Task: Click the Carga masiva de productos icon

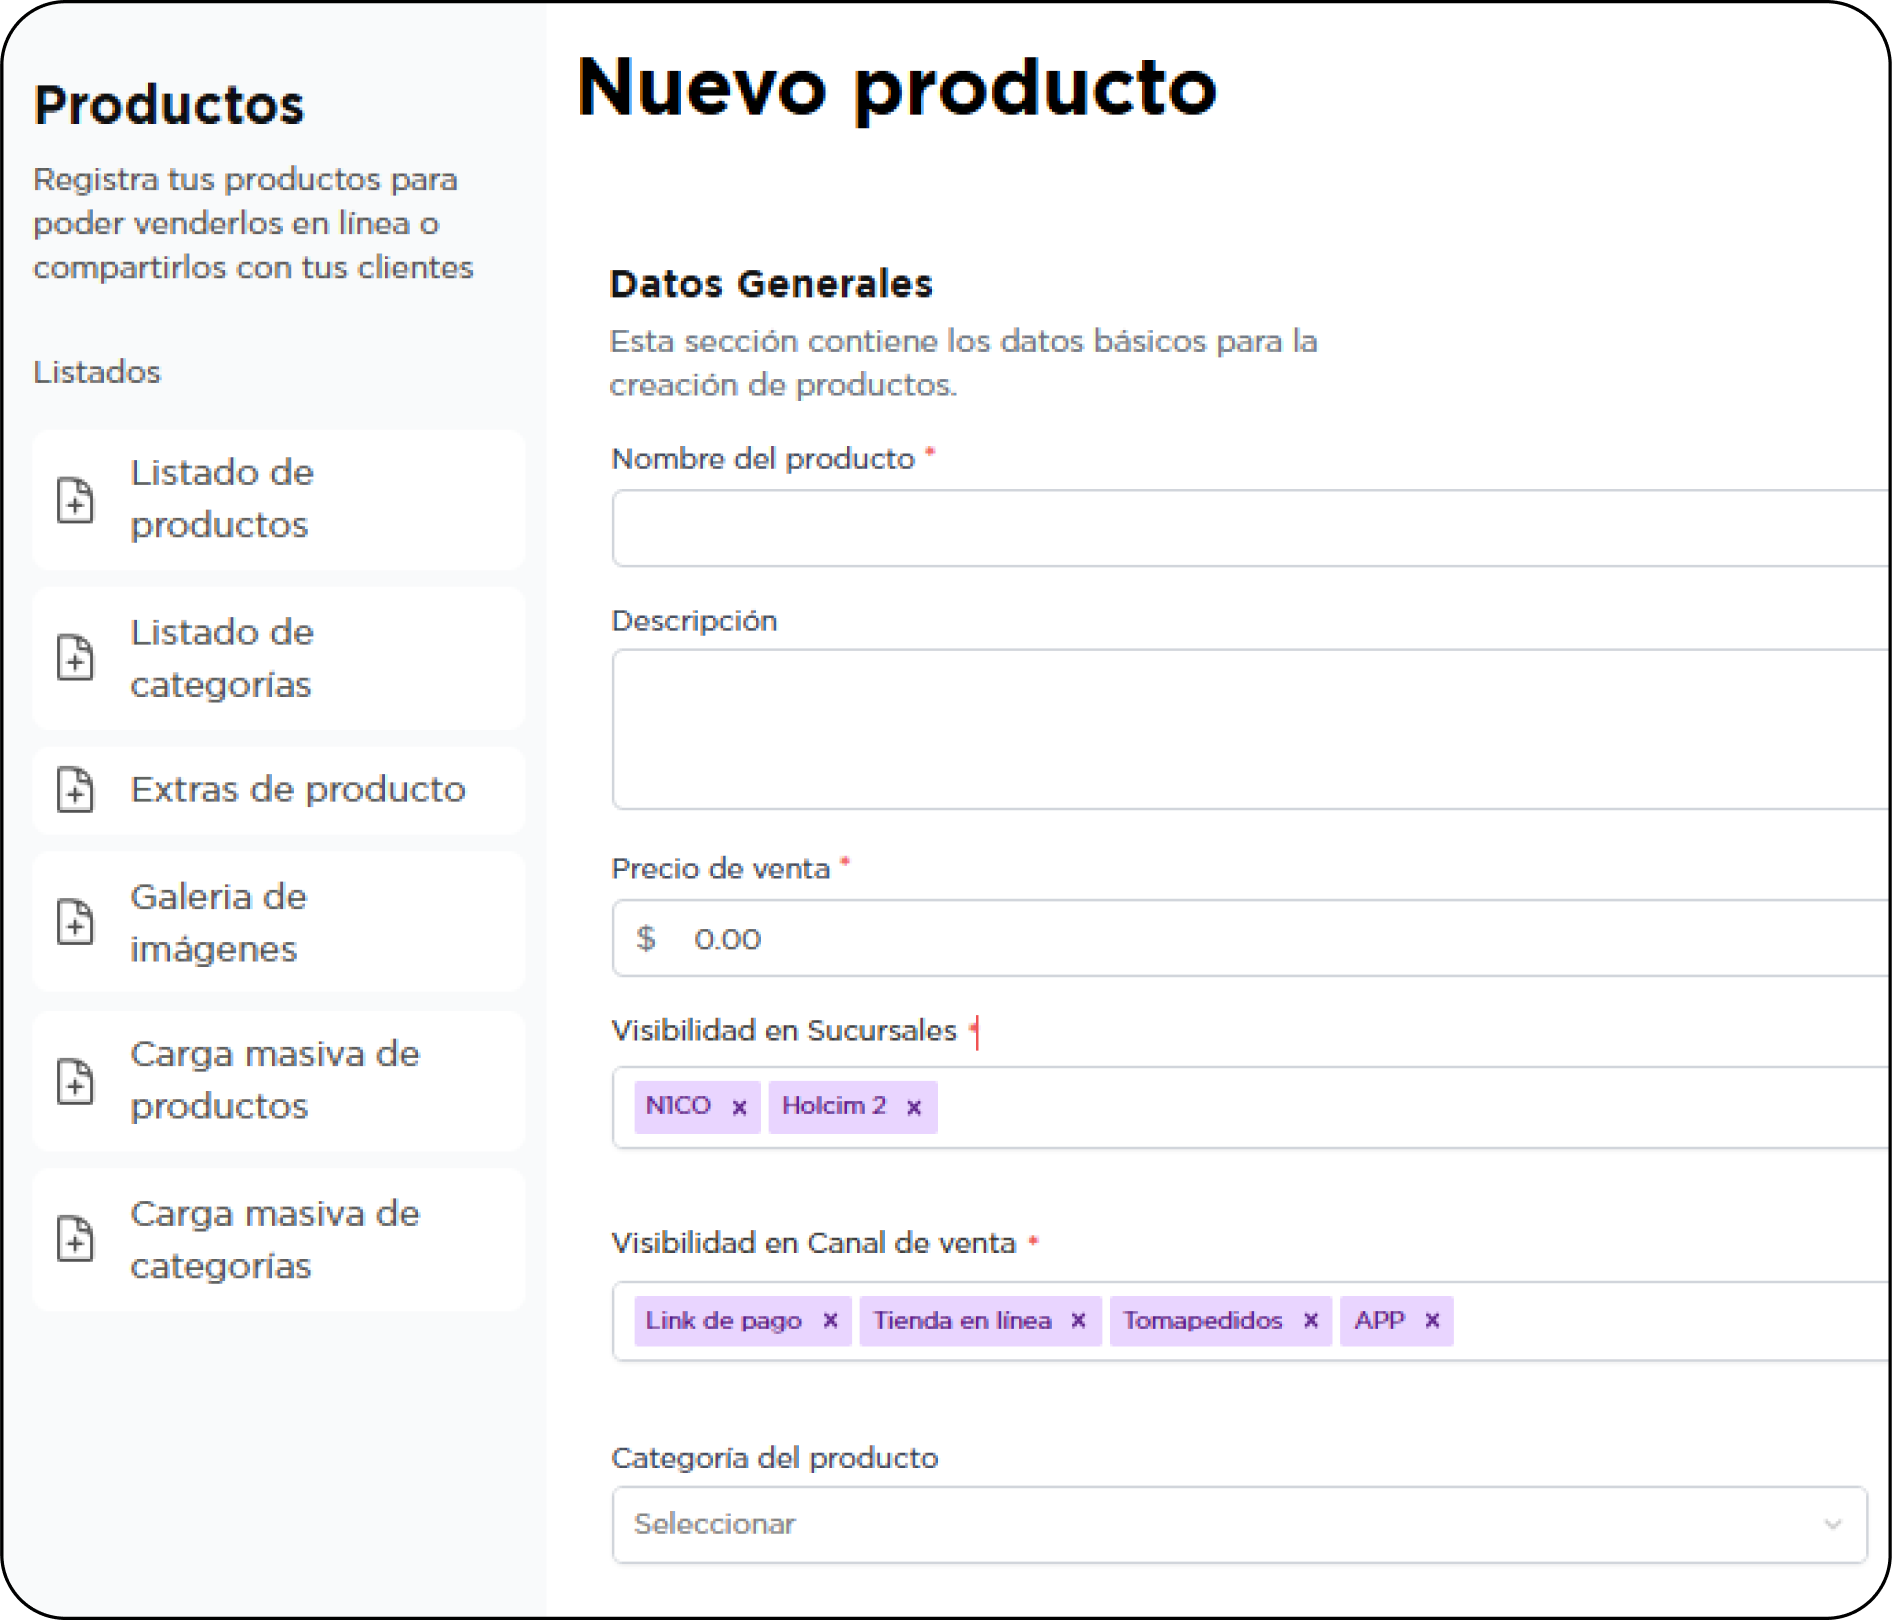Action: 75,1080
